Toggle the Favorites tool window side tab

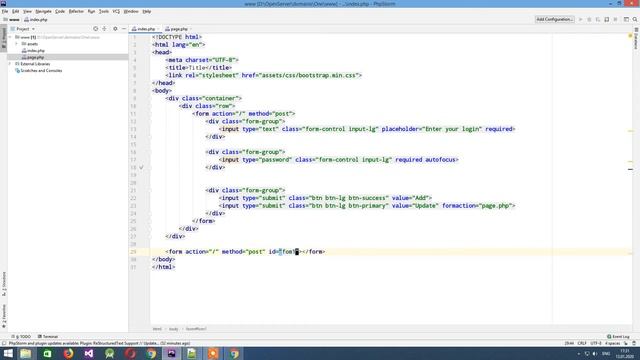click(x=4, y=316)
